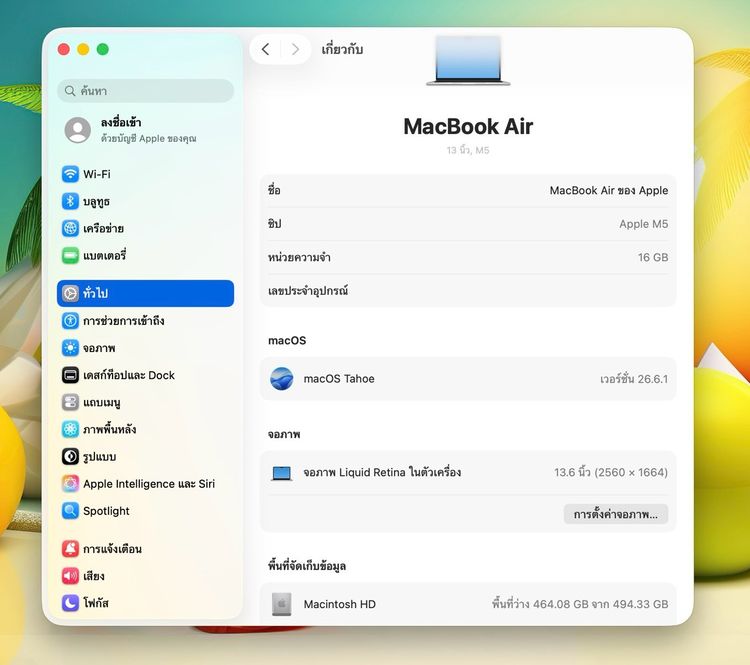Go forward with the right chevron button
Screen dimensions: 750x665
tap(295, 49)
